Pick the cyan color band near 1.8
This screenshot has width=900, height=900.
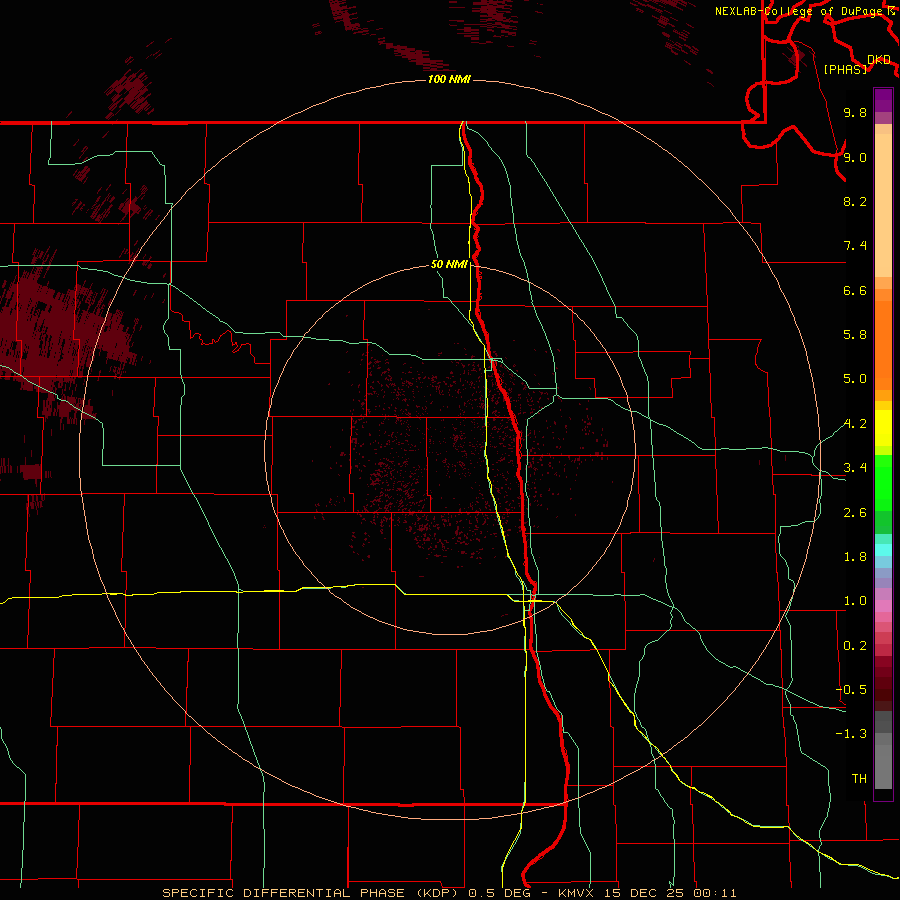883,550
